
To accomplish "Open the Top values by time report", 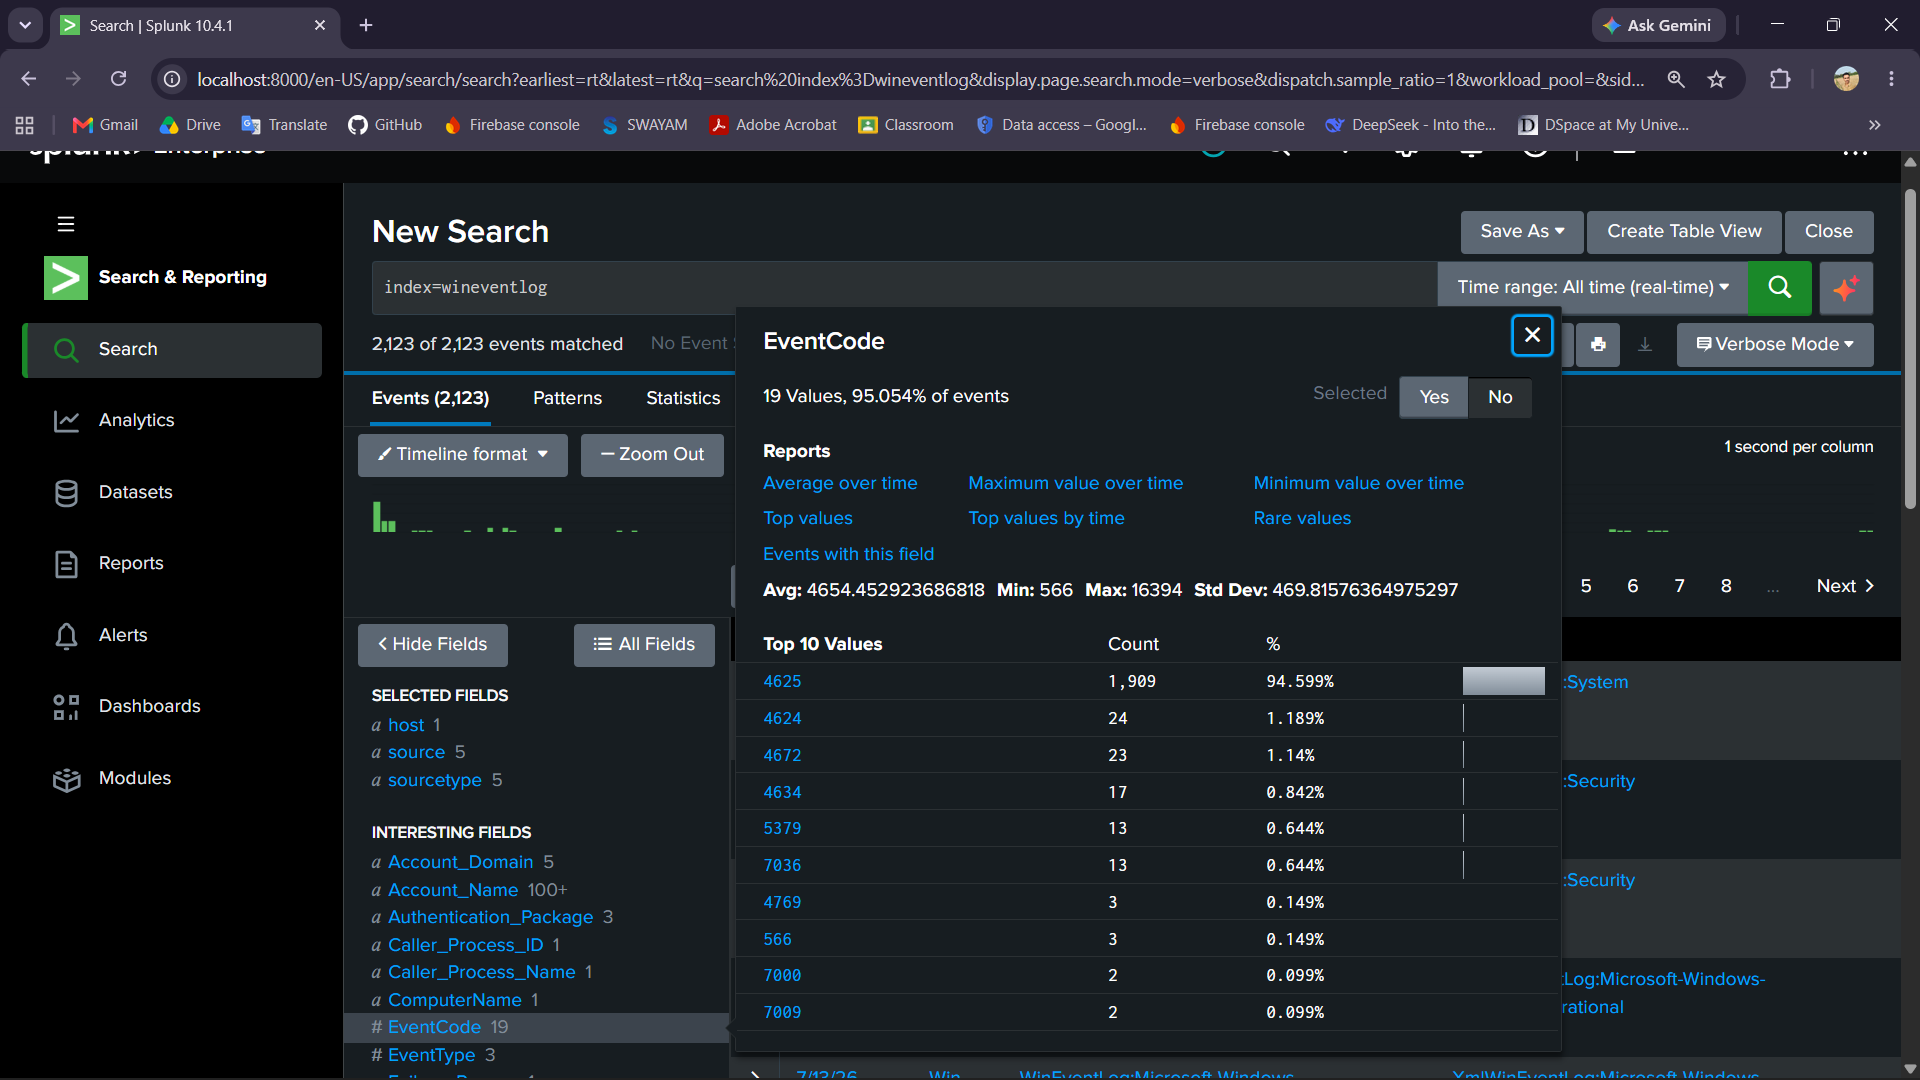I will point(1046,518).
